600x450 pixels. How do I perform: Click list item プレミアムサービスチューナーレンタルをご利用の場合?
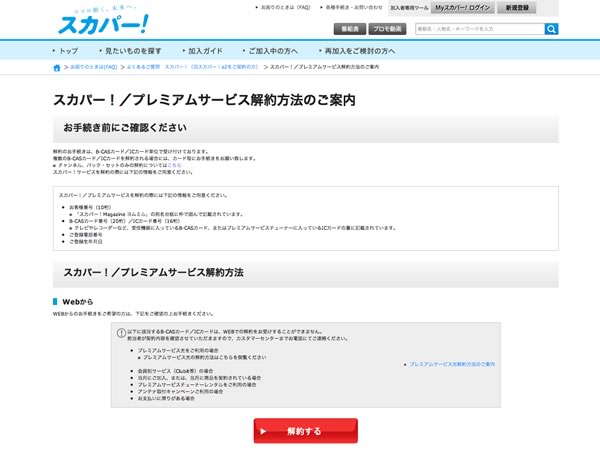[x=197, y=385]
